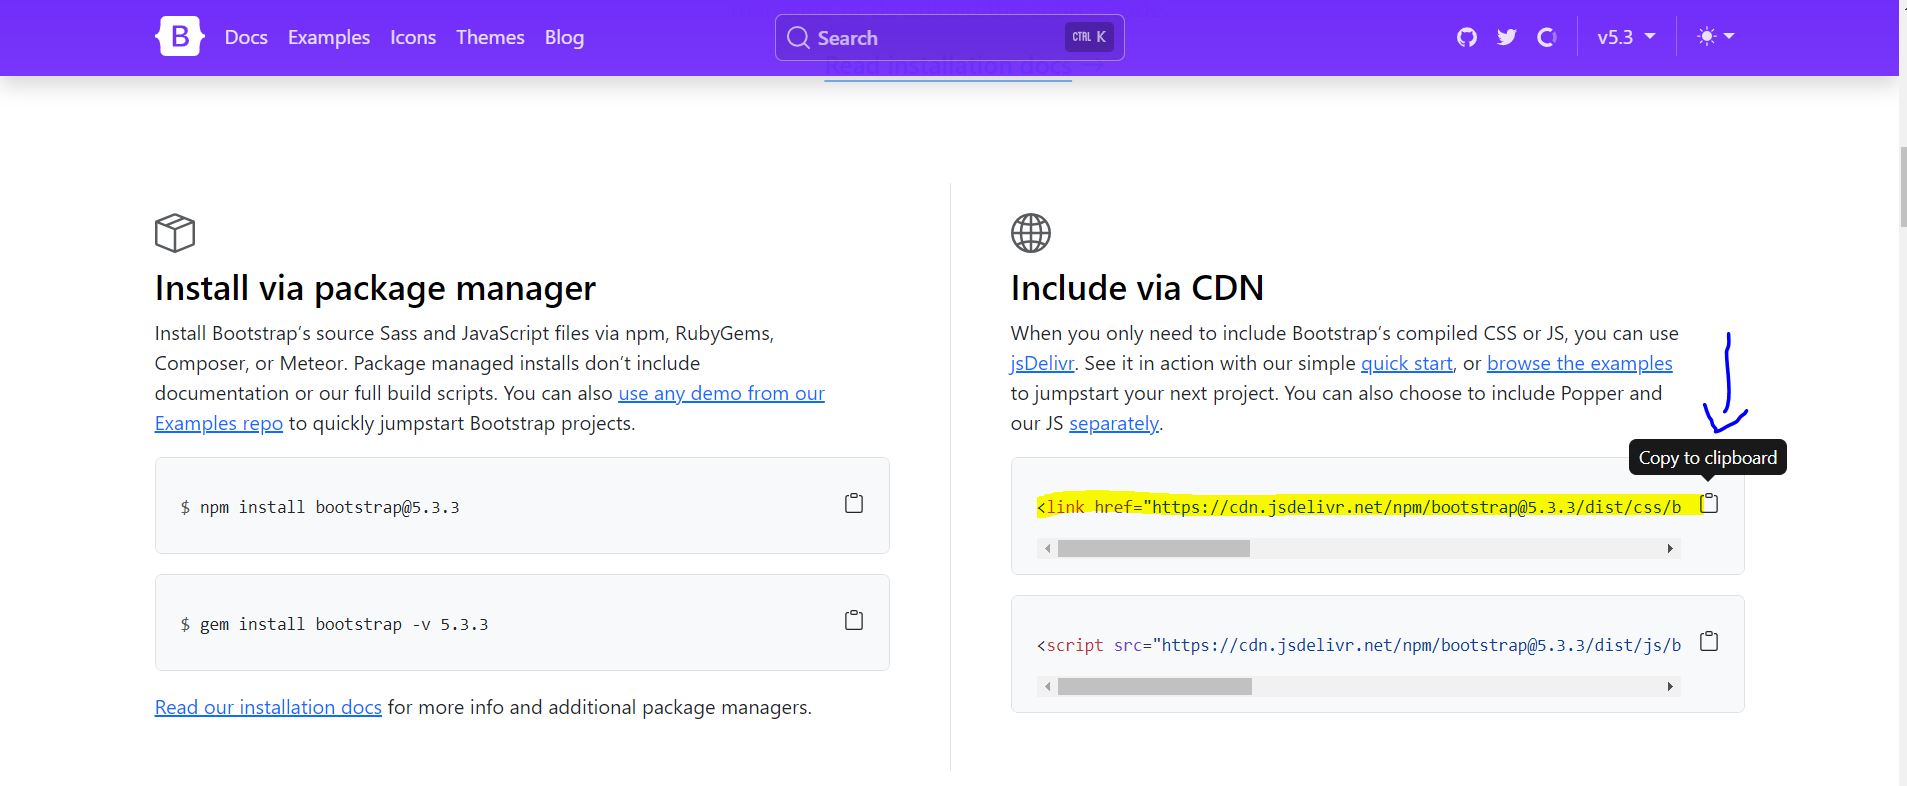
Task: Click left arrow of script code scrollbar
Action: click(x=1047, y=687)
